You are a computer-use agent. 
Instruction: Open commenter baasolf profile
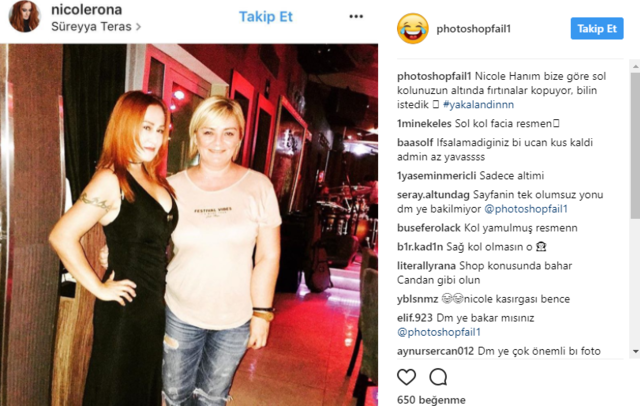click(x=415, y=143)
